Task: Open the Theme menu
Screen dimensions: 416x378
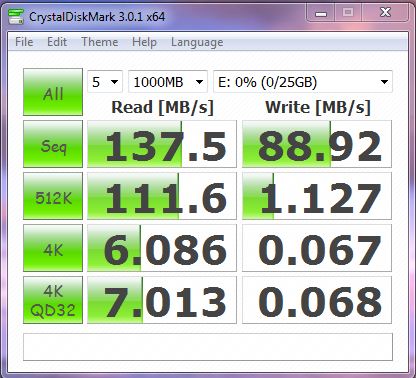Action: point(100,42)
